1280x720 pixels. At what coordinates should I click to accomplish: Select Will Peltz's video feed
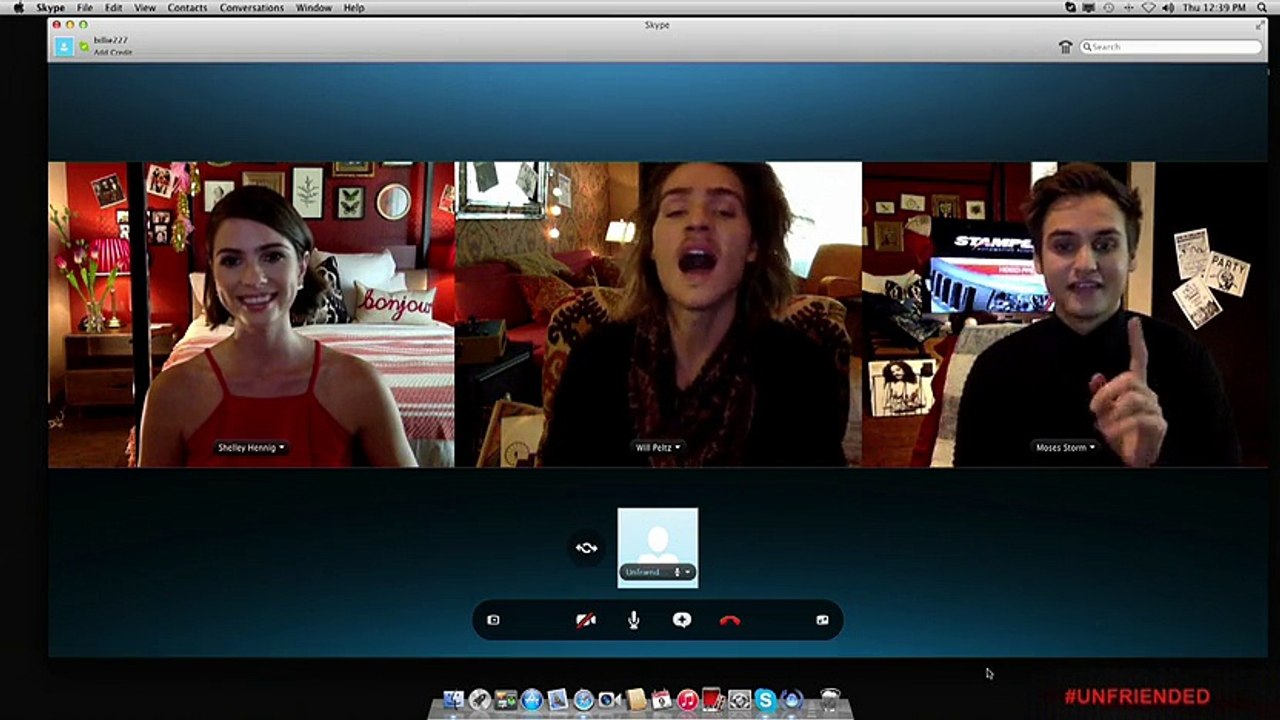point(658,314)
